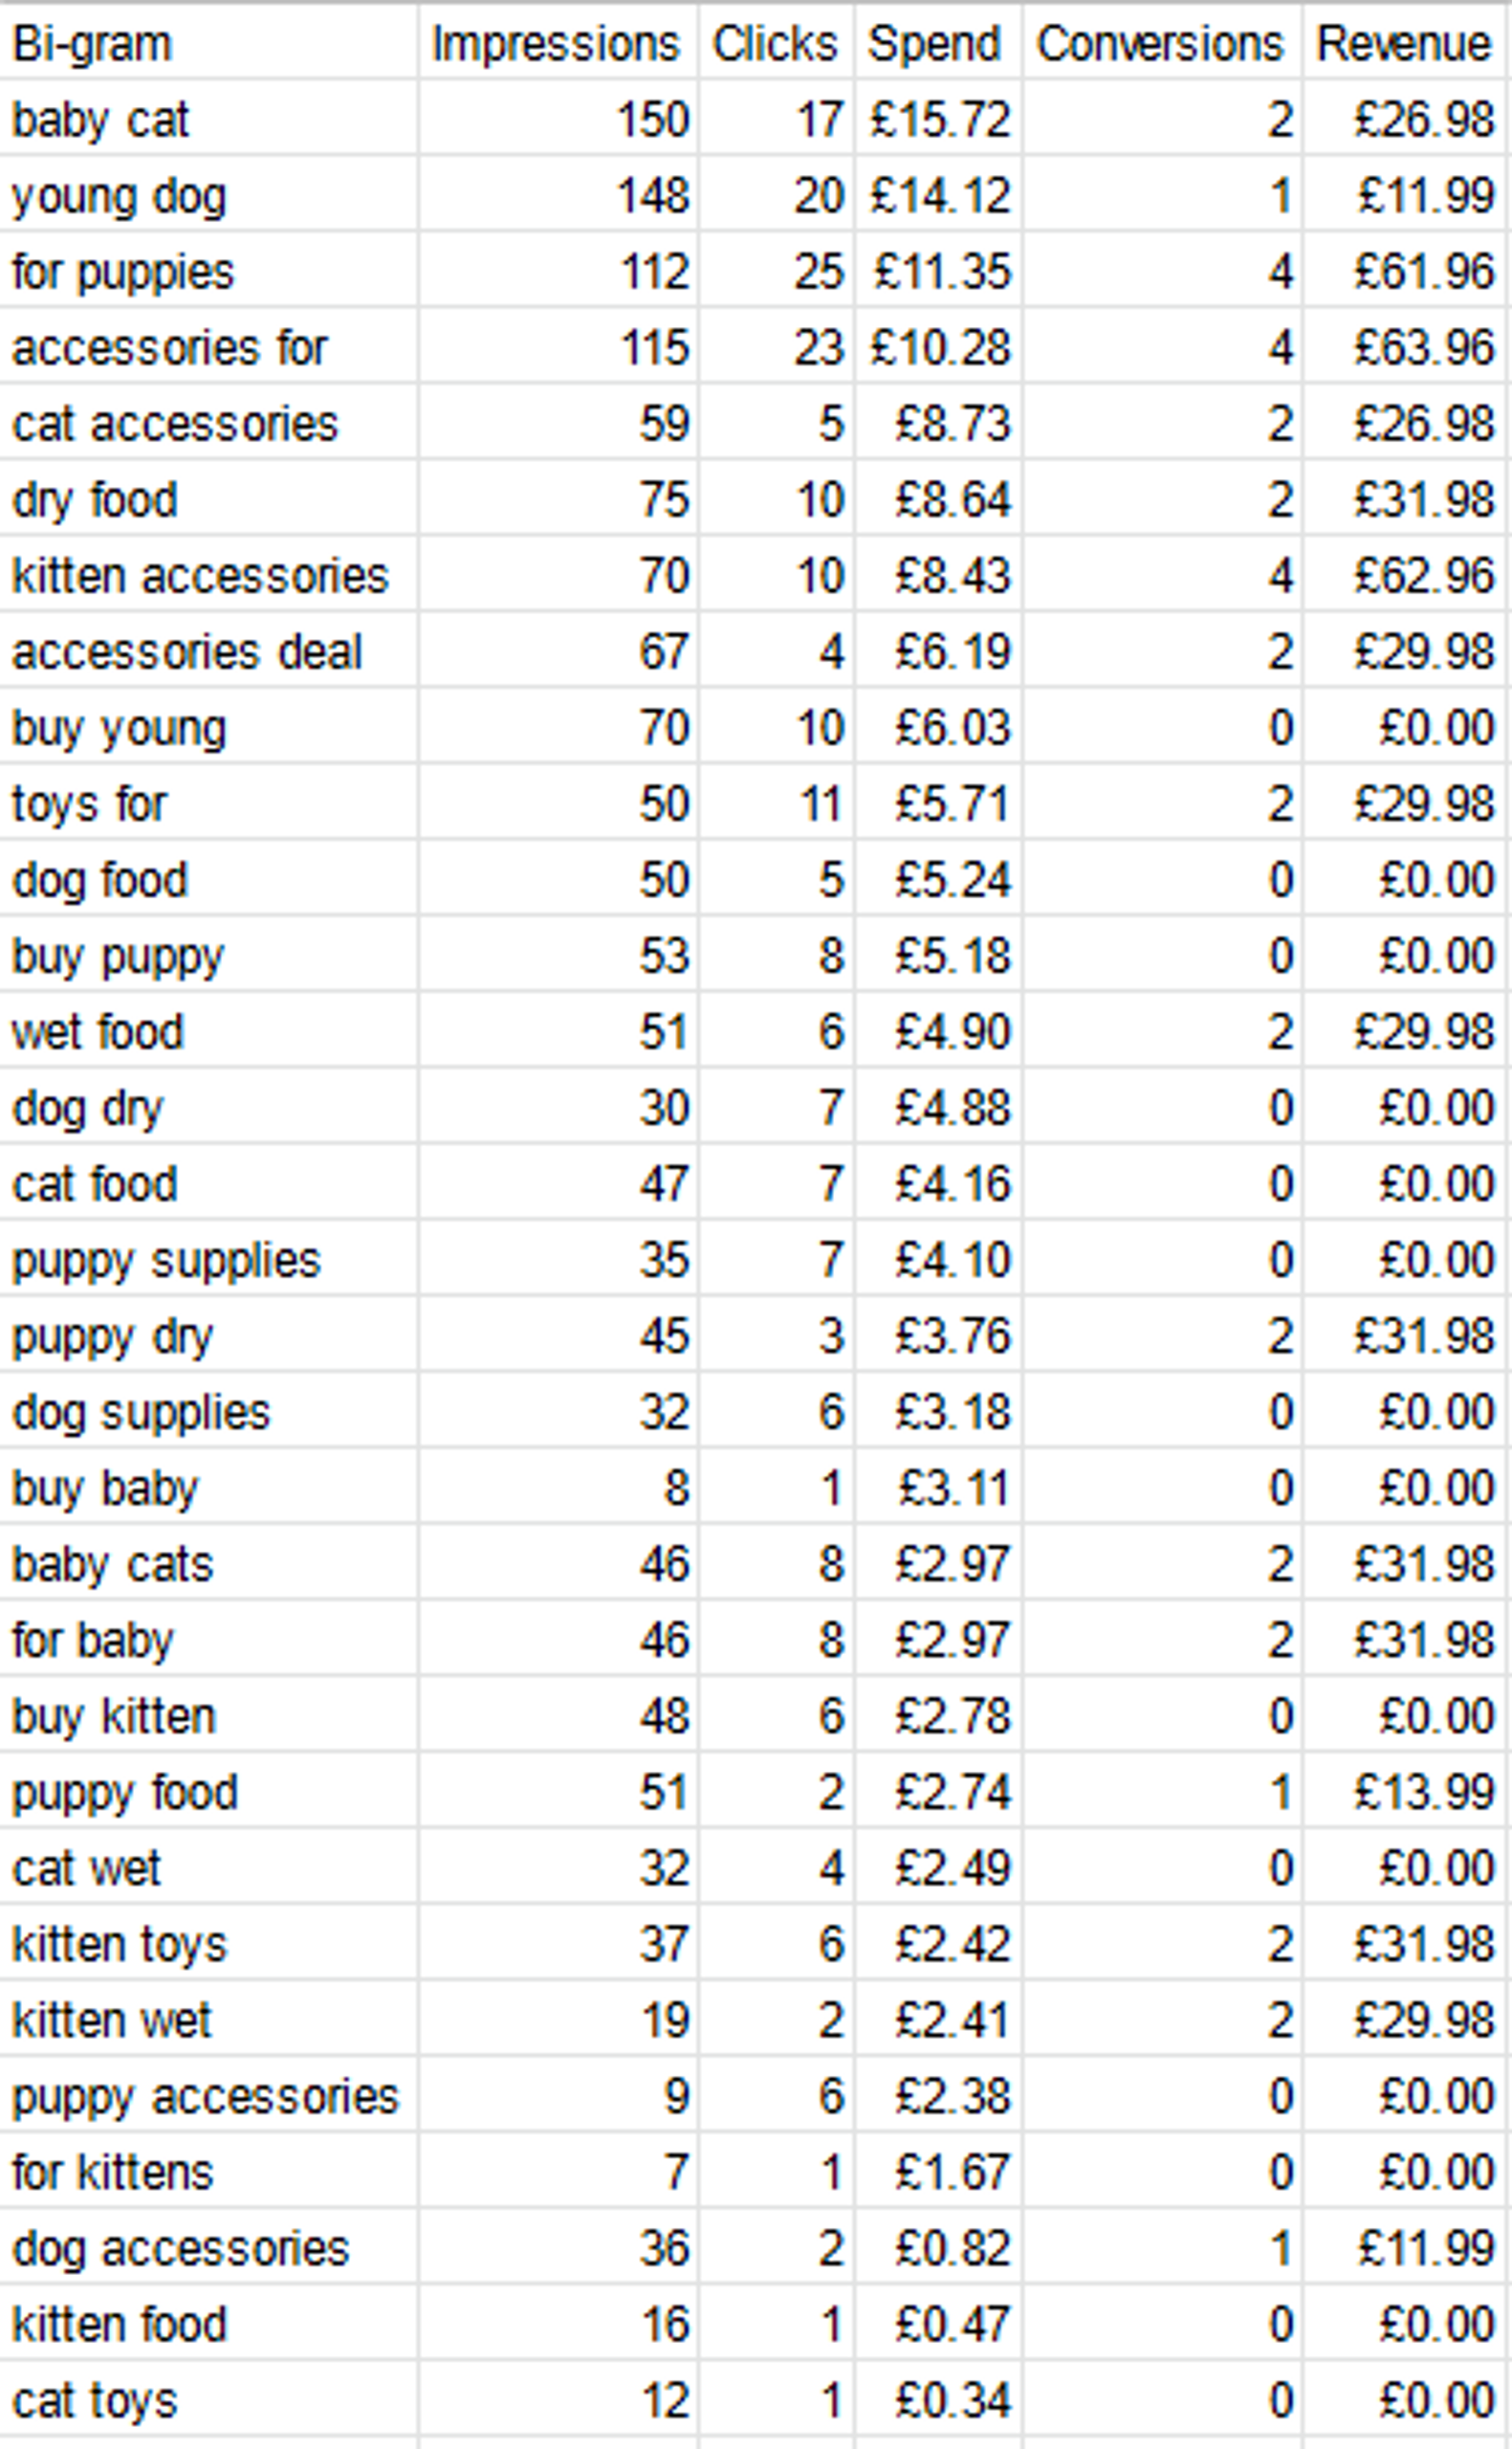1512x2449 pixels.
Task: Click the £15.72 spend cell
Action: tap(938, 119)
